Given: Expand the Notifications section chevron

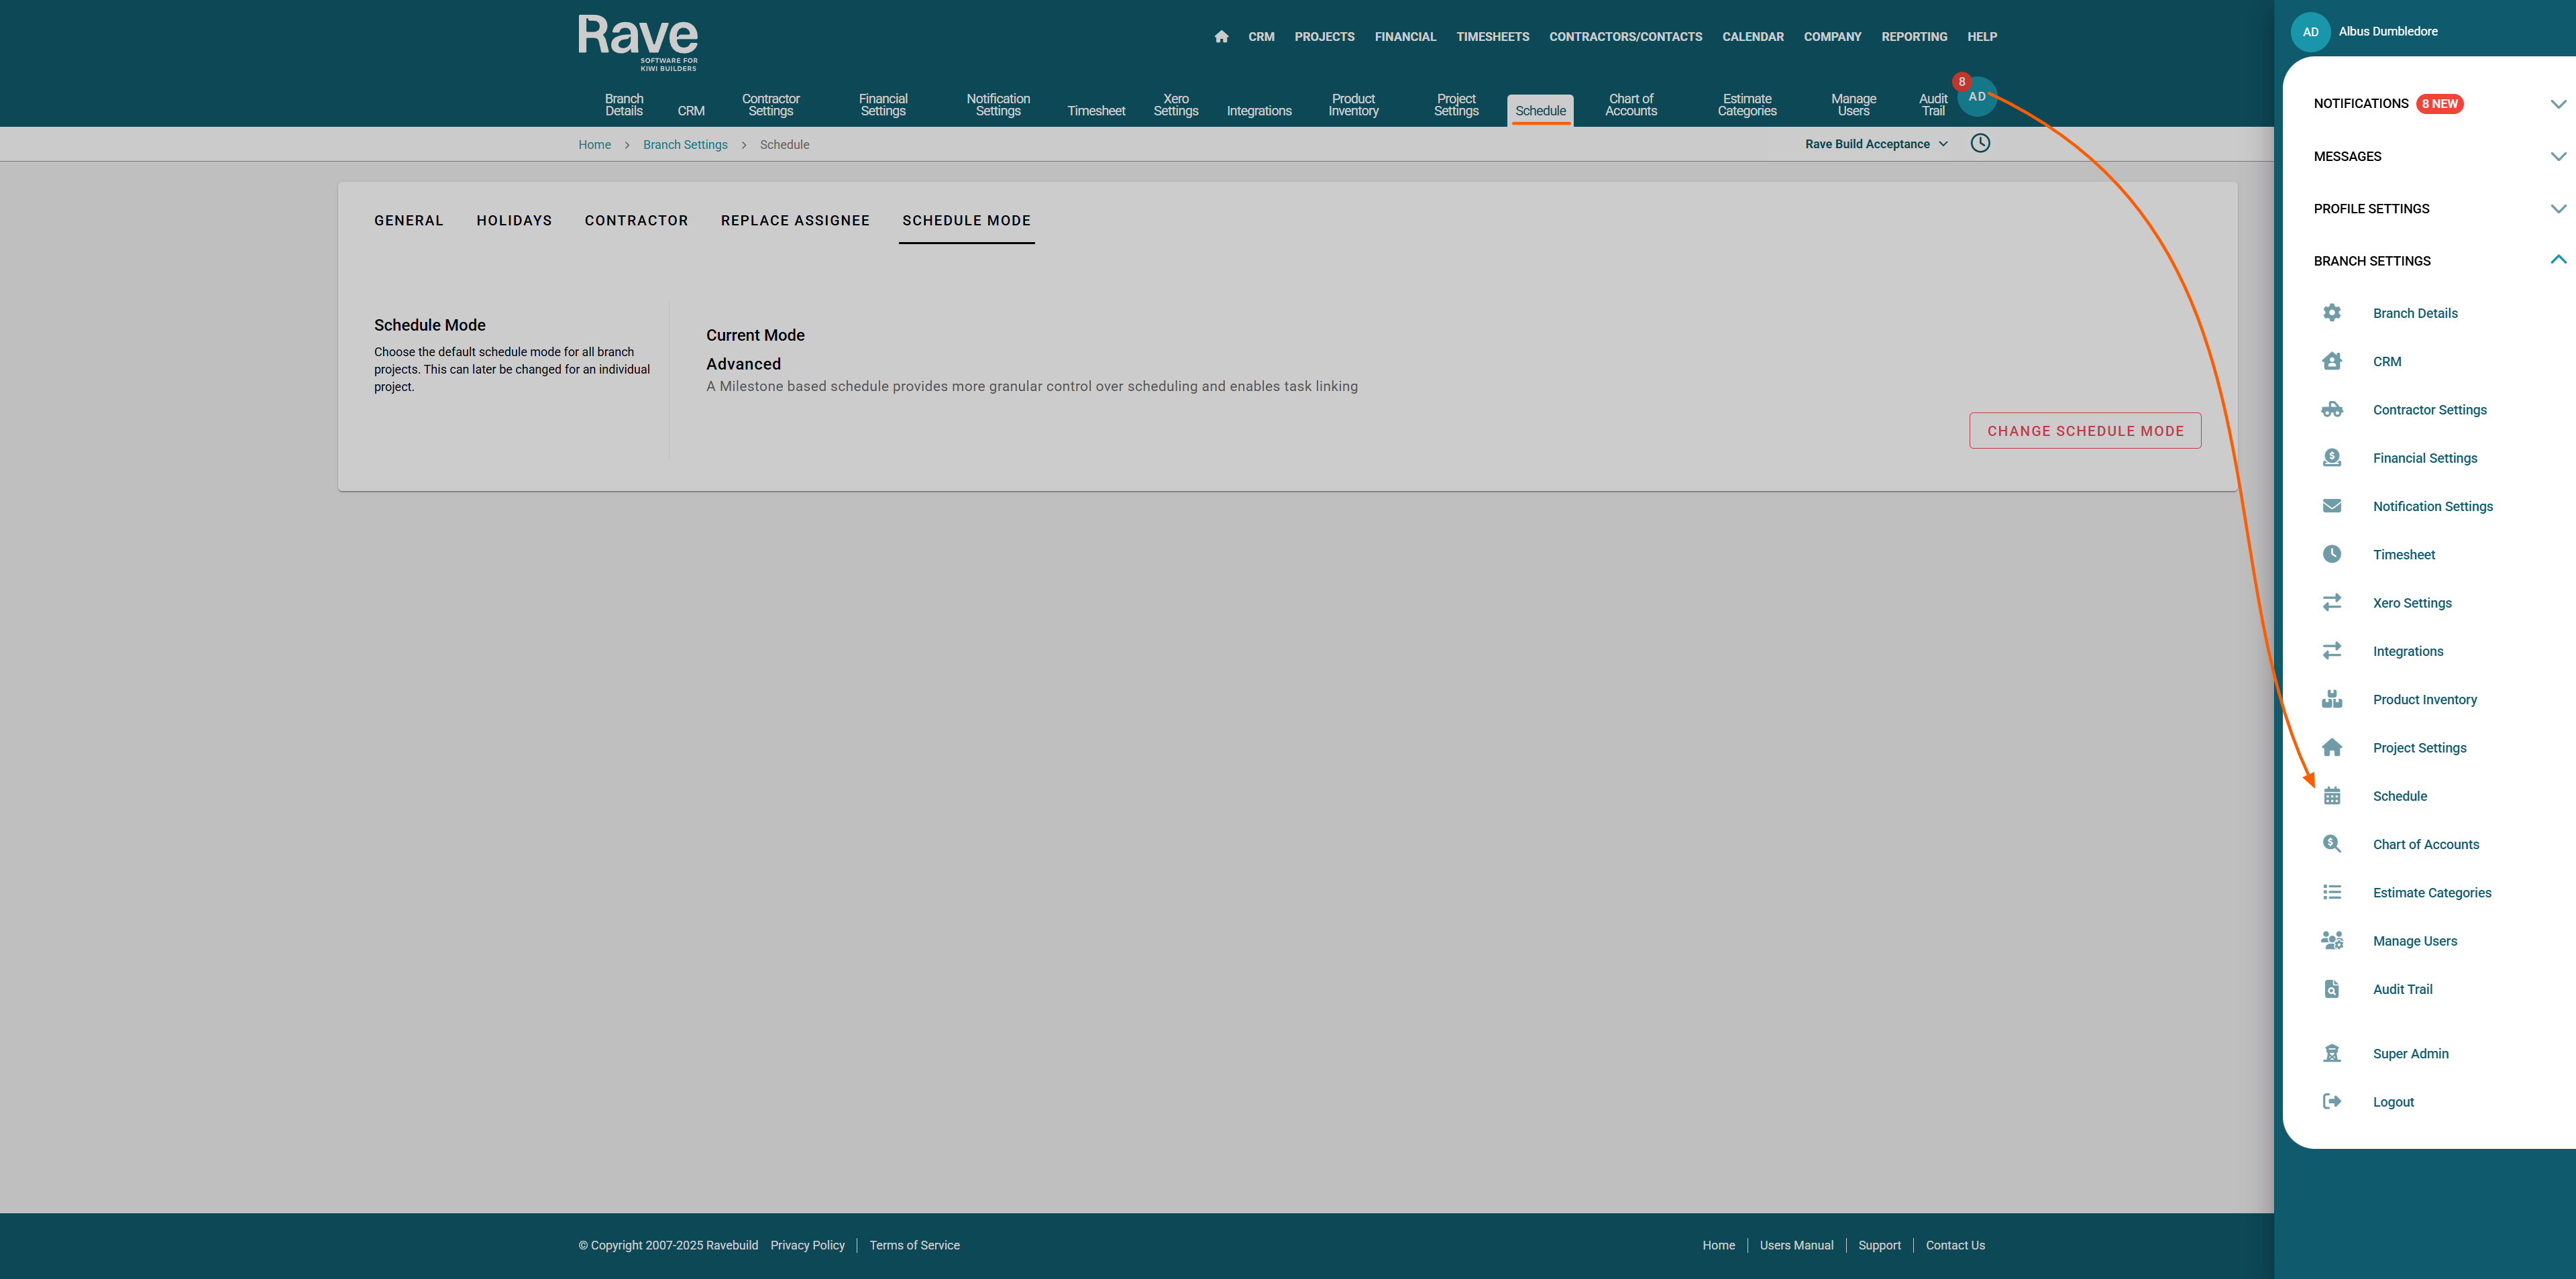Looking at the screenshot, I should coord(2558,104).
